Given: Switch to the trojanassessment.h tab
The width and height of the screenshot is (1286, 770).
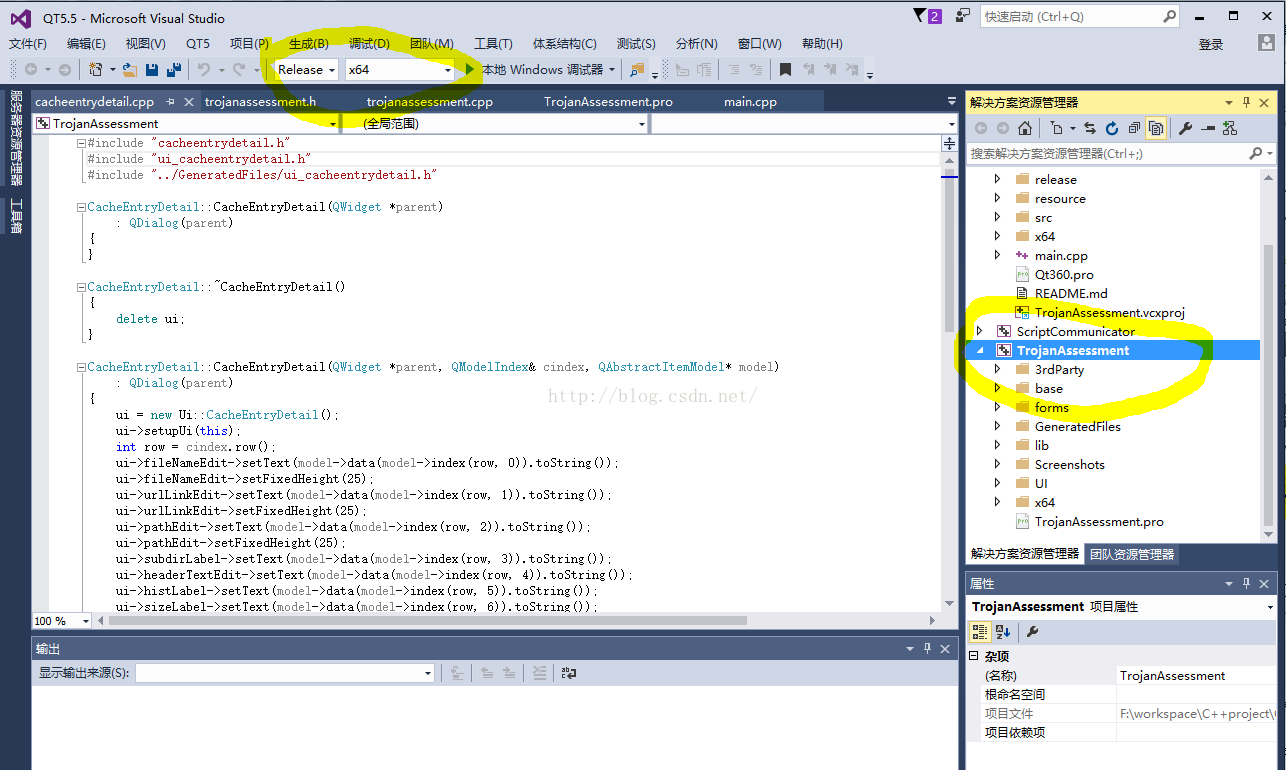Looking at the screenshot, I should coord(260,102).
